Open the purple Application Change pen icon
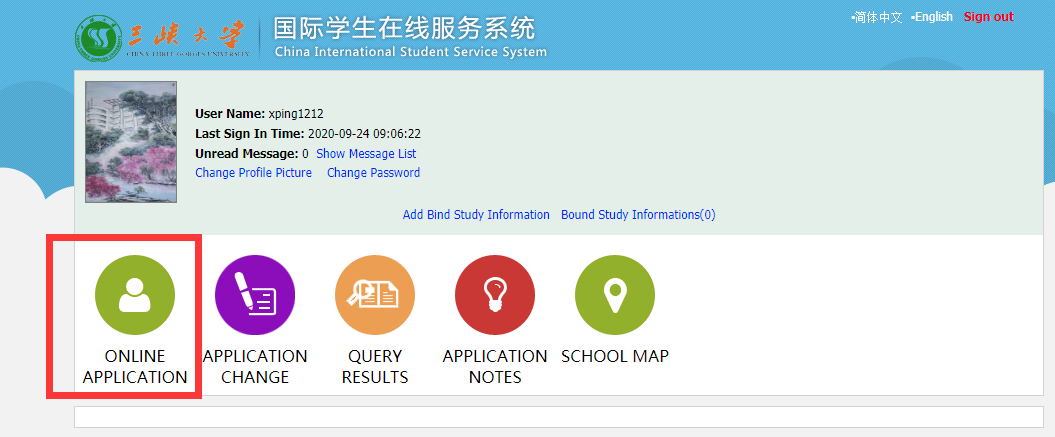1055x437 pixels. coord(255,295)
